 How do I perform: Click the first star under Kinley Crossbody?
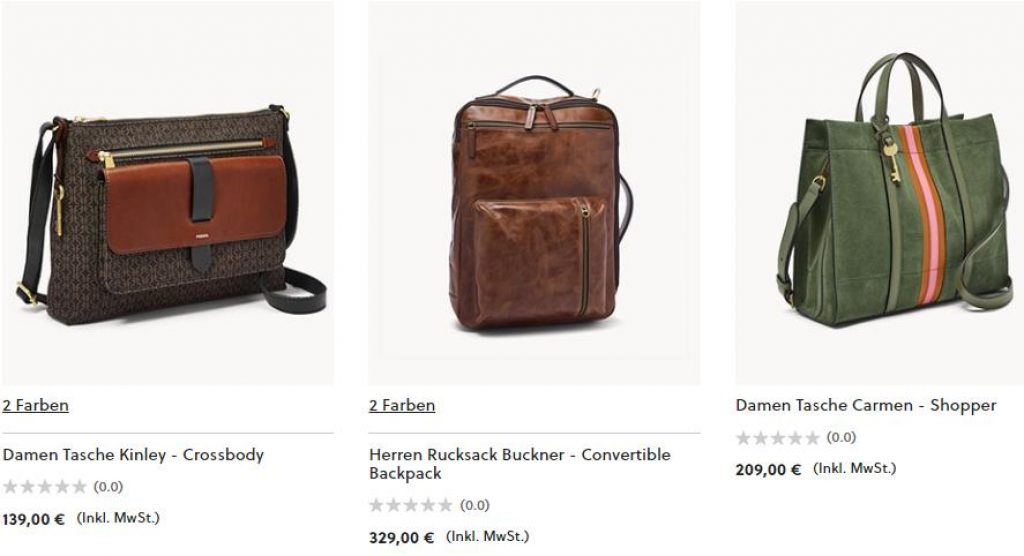tap(10, 487)
